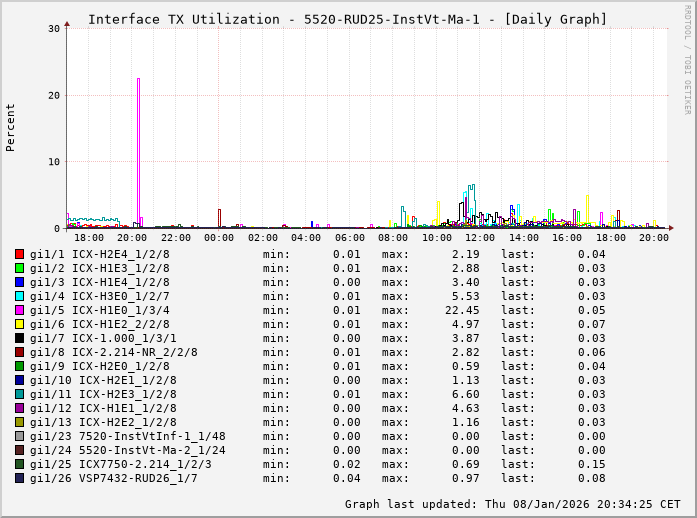Viewport: 697px width, 518px height.
Task: Click the max value 4.97 for gi1/6
Action: point(466,324)
